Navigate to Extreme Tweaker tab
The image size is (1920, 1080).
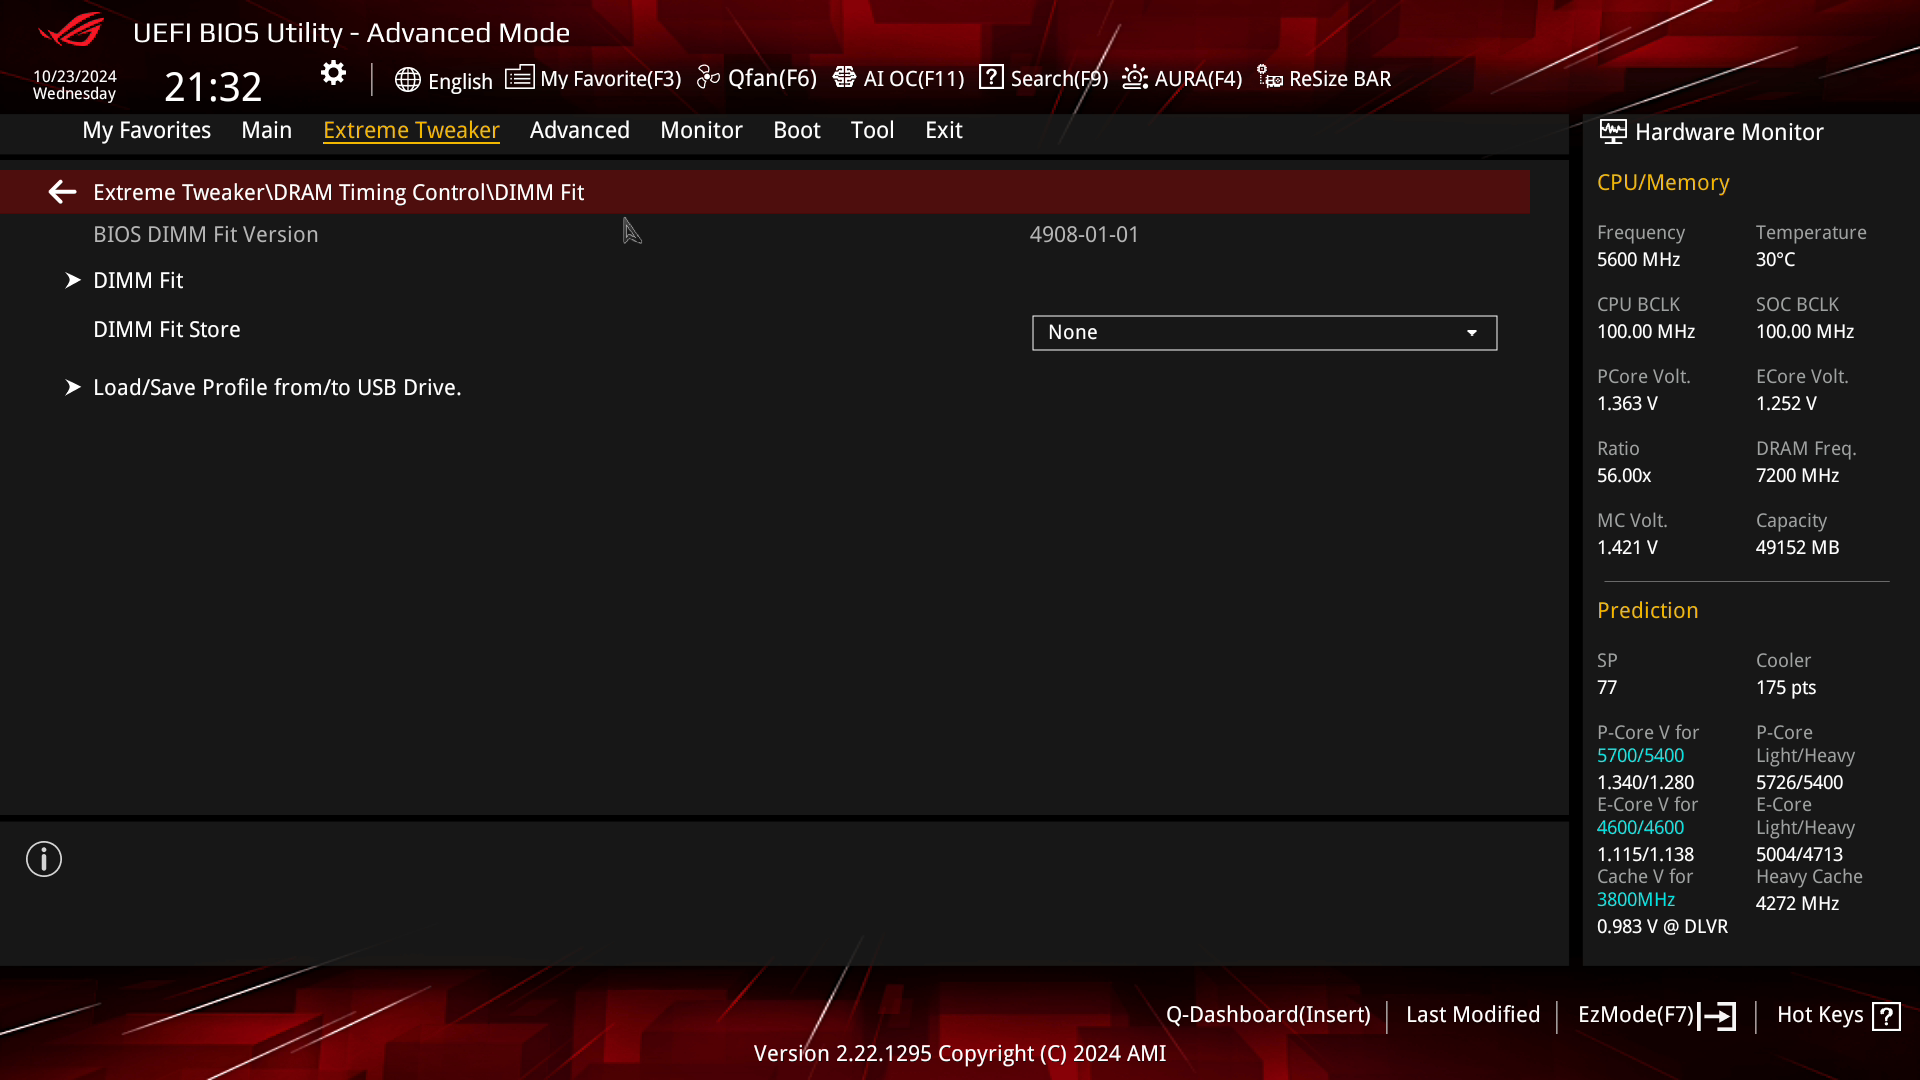tap(410, 129)
